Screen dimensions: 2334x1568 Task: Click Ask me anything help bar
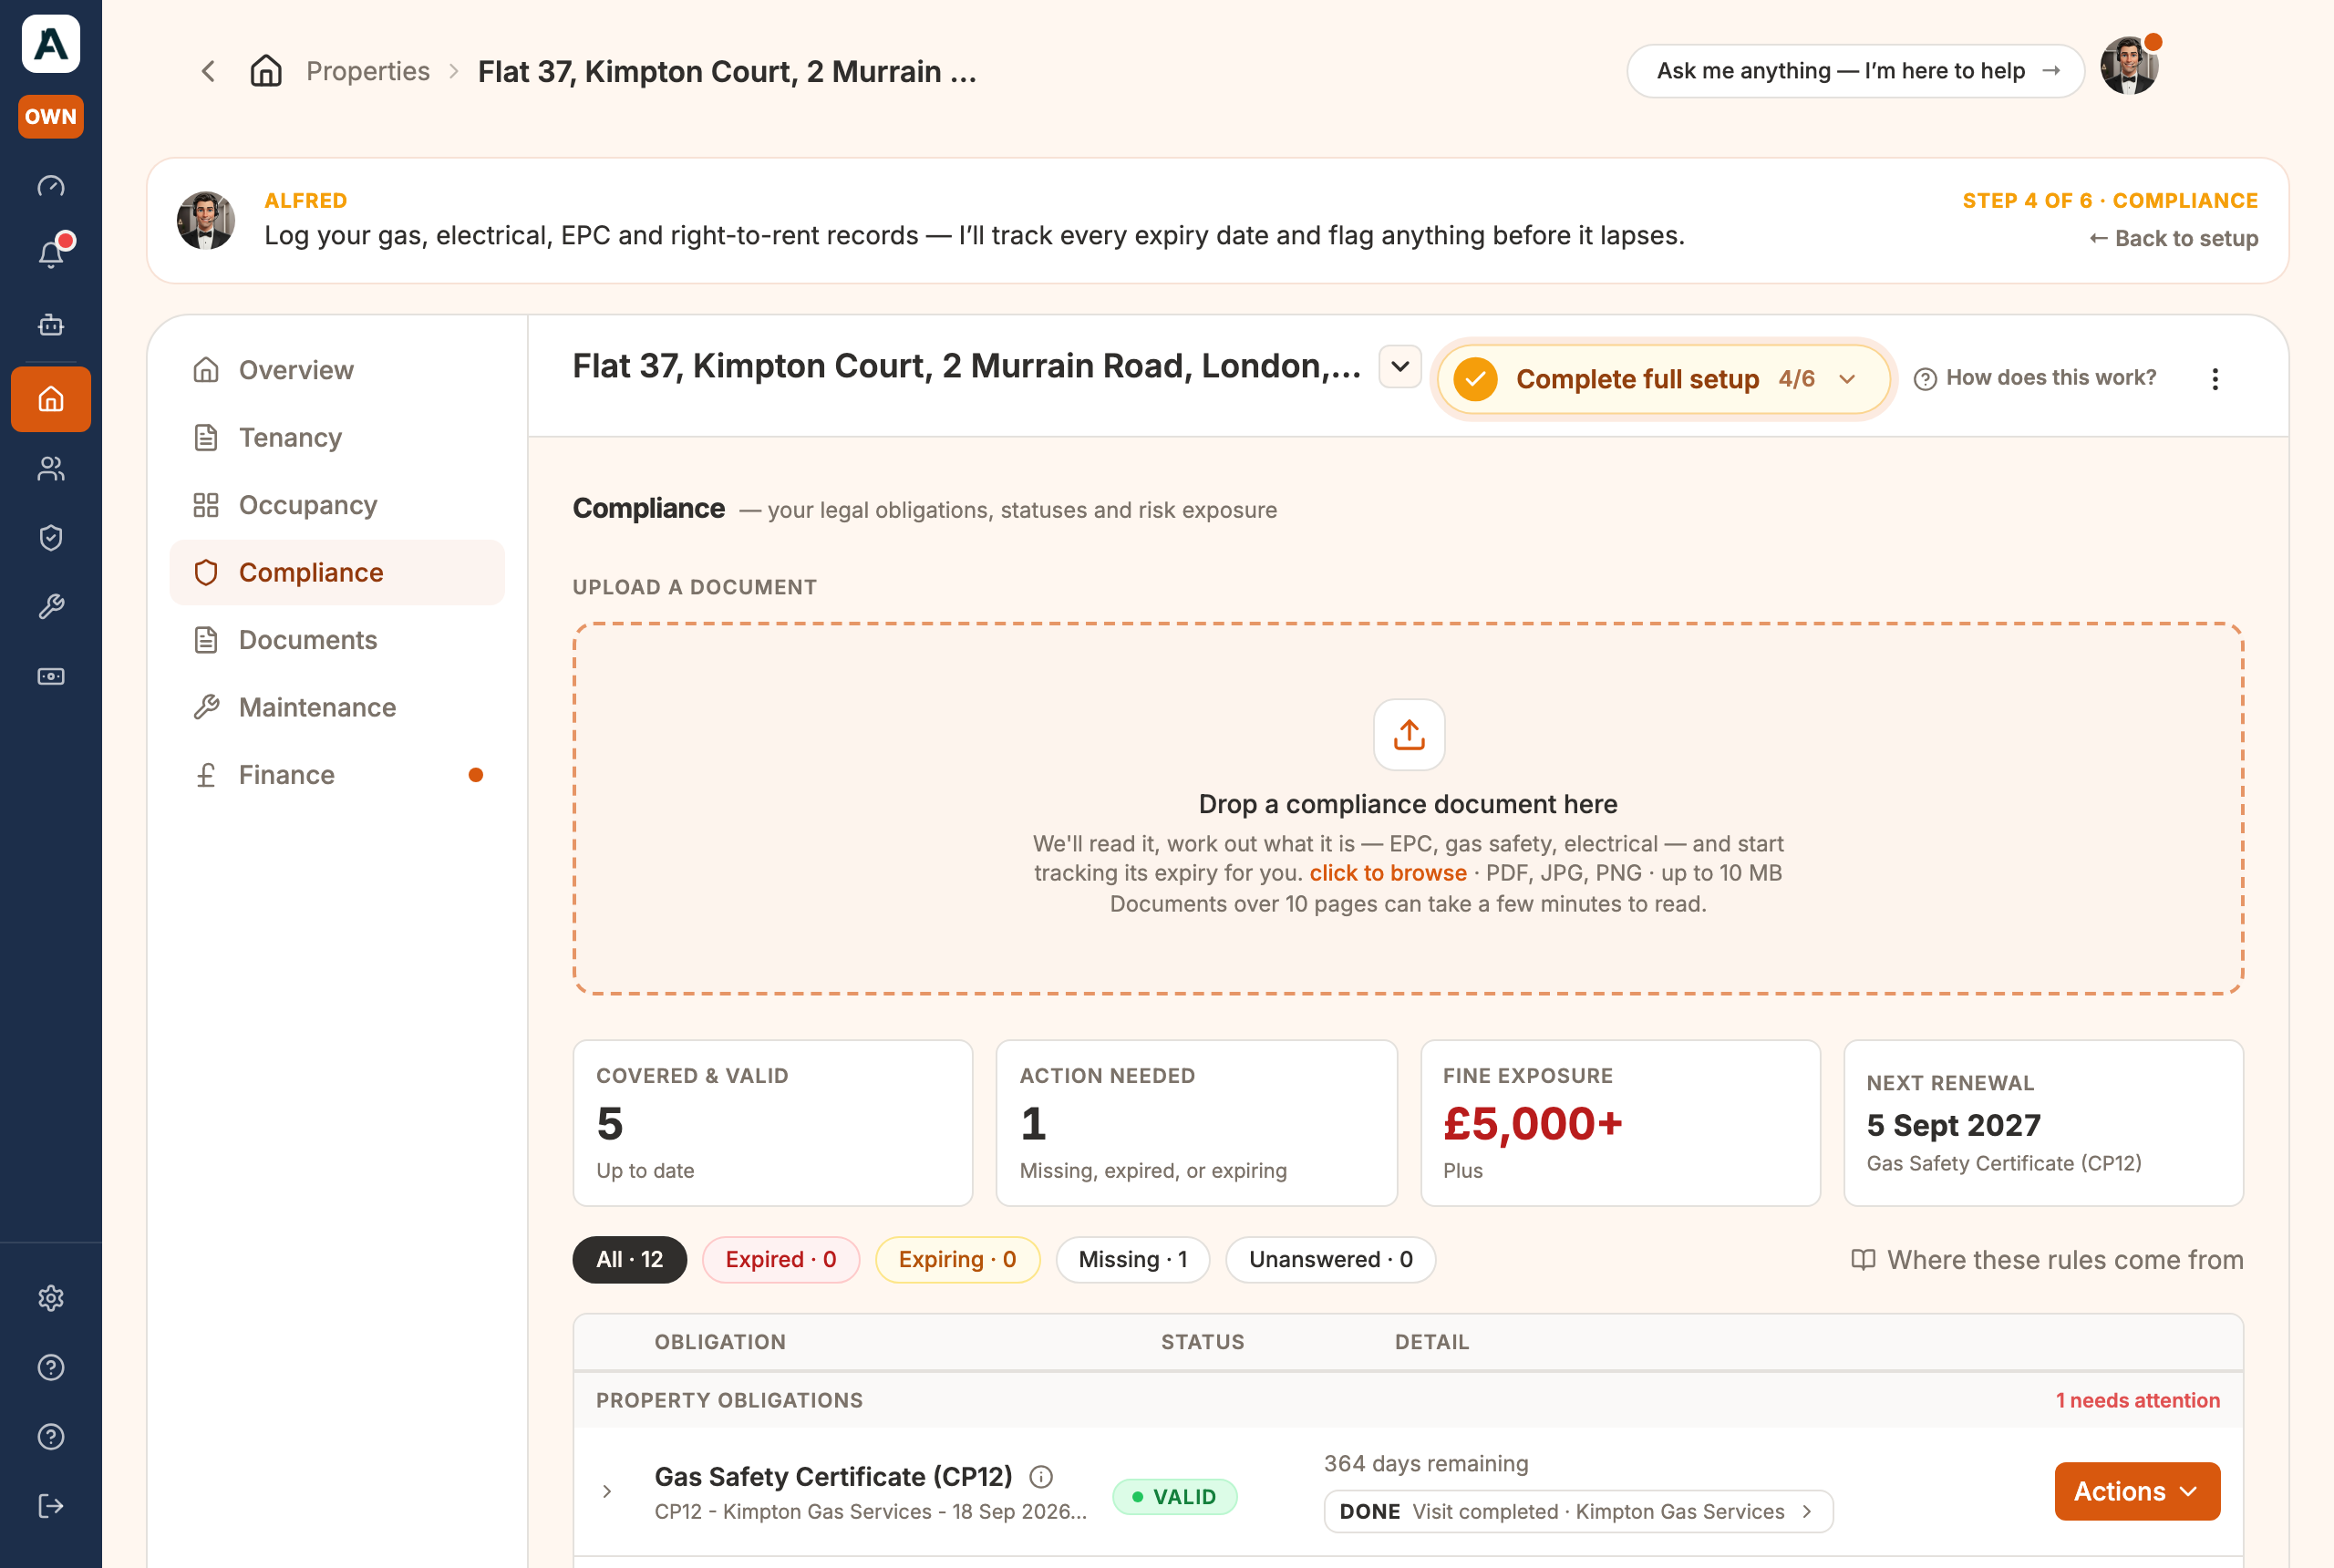tap(1856, 71)
